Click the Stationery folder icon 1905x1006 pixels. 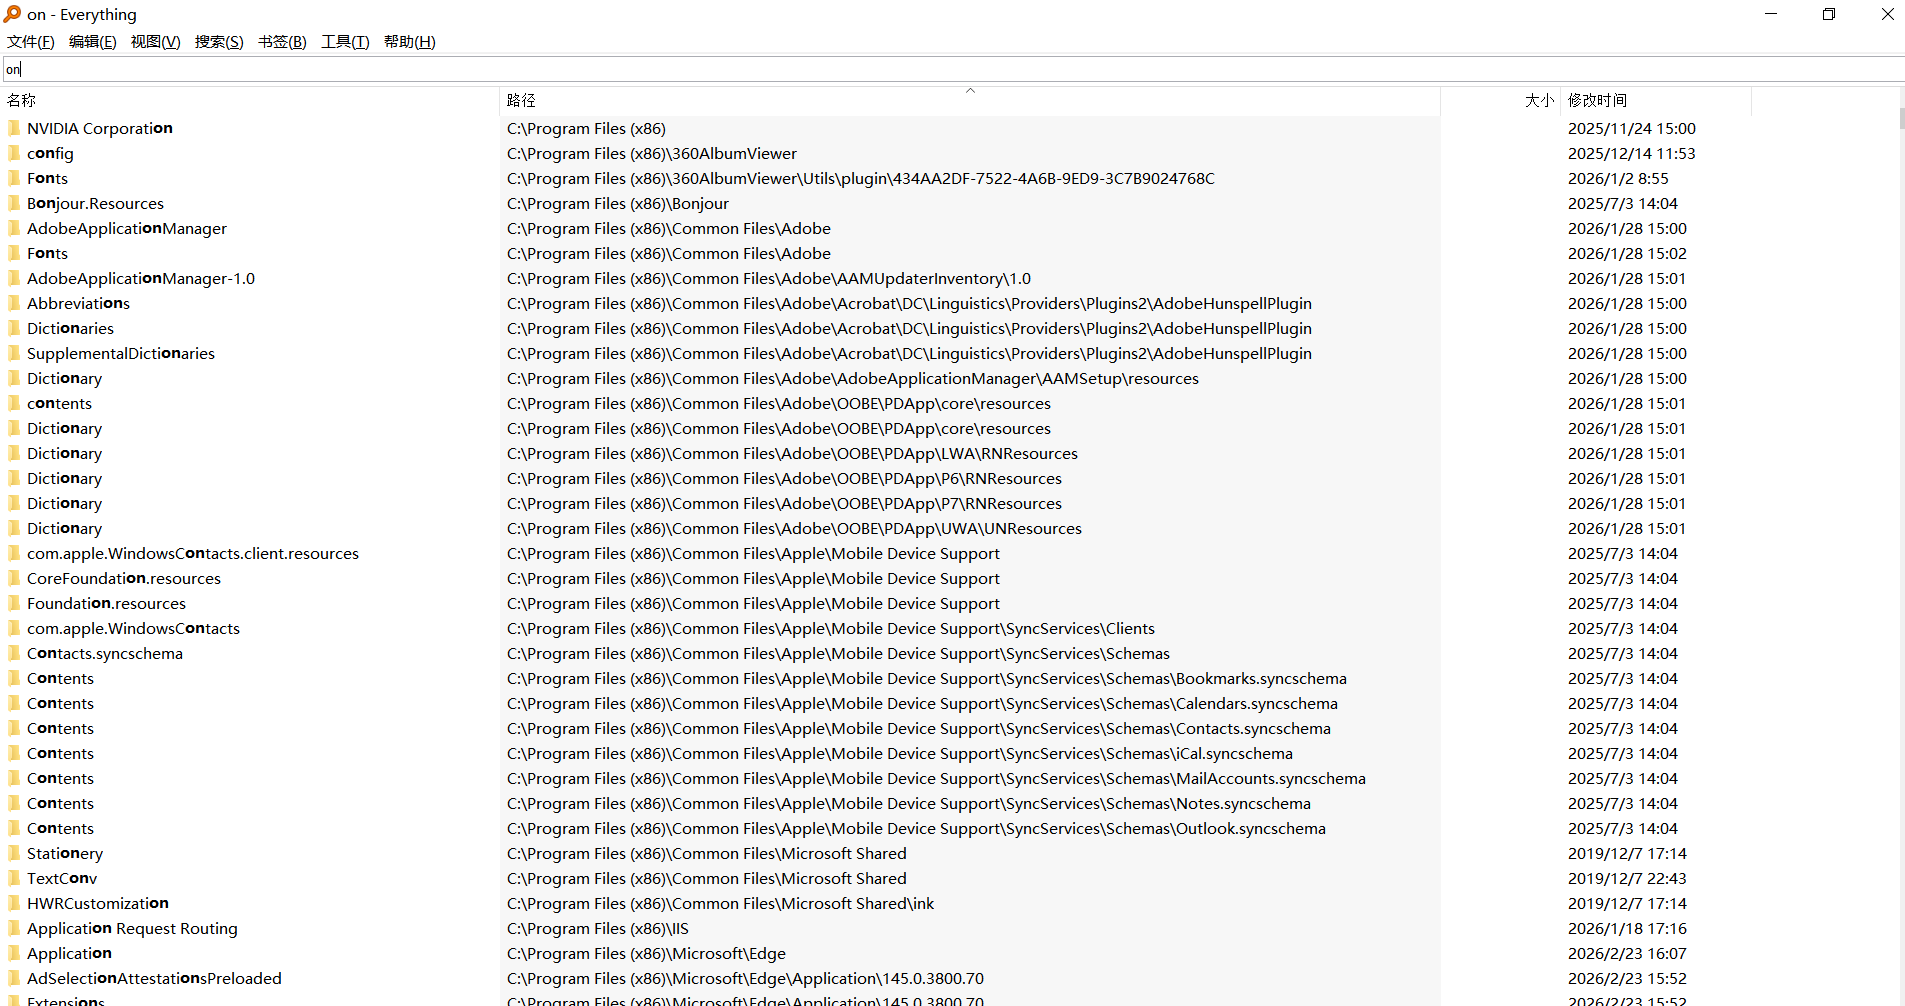[x=14, y=853]
